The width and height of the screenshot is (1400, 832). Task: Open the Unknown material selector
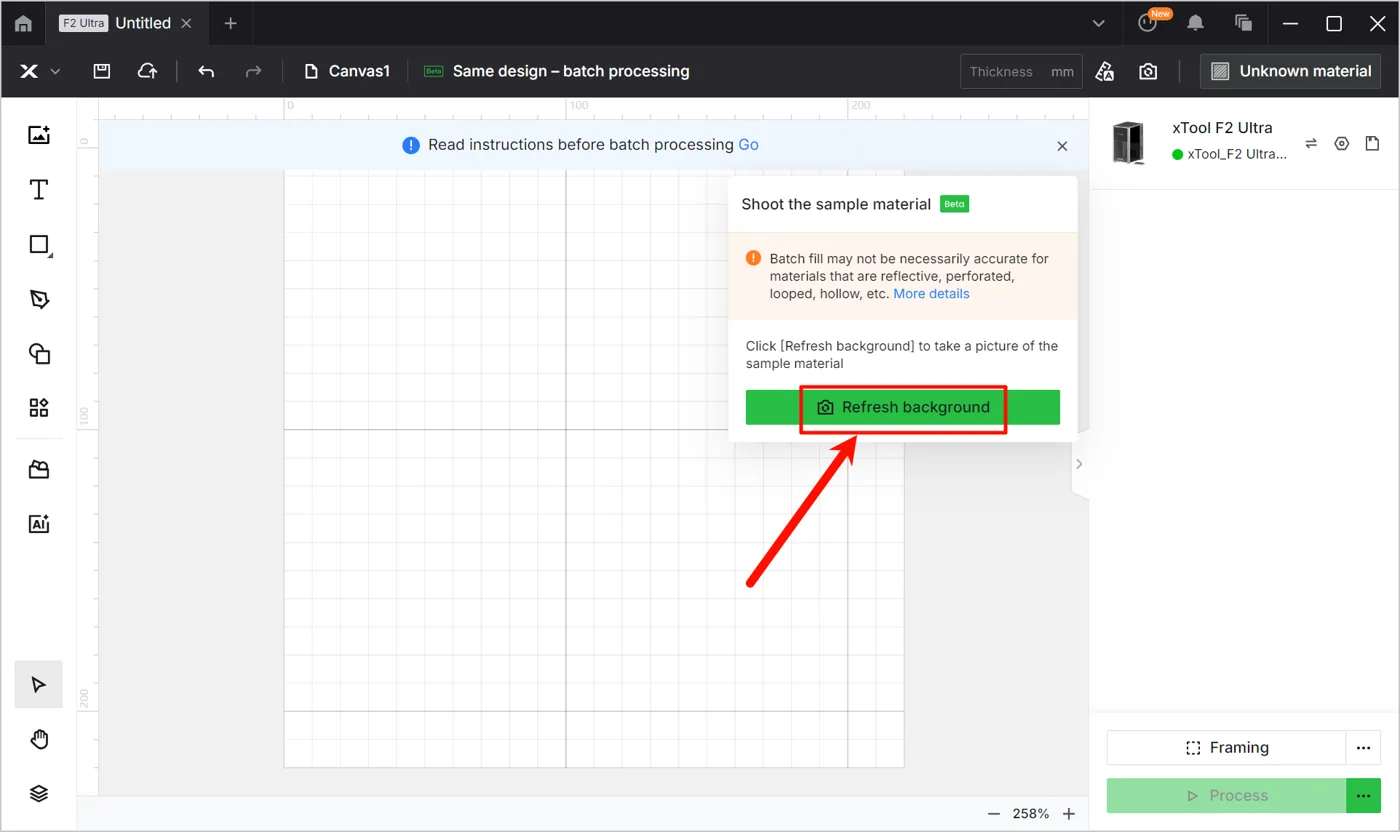click(x=1290, y=71)
